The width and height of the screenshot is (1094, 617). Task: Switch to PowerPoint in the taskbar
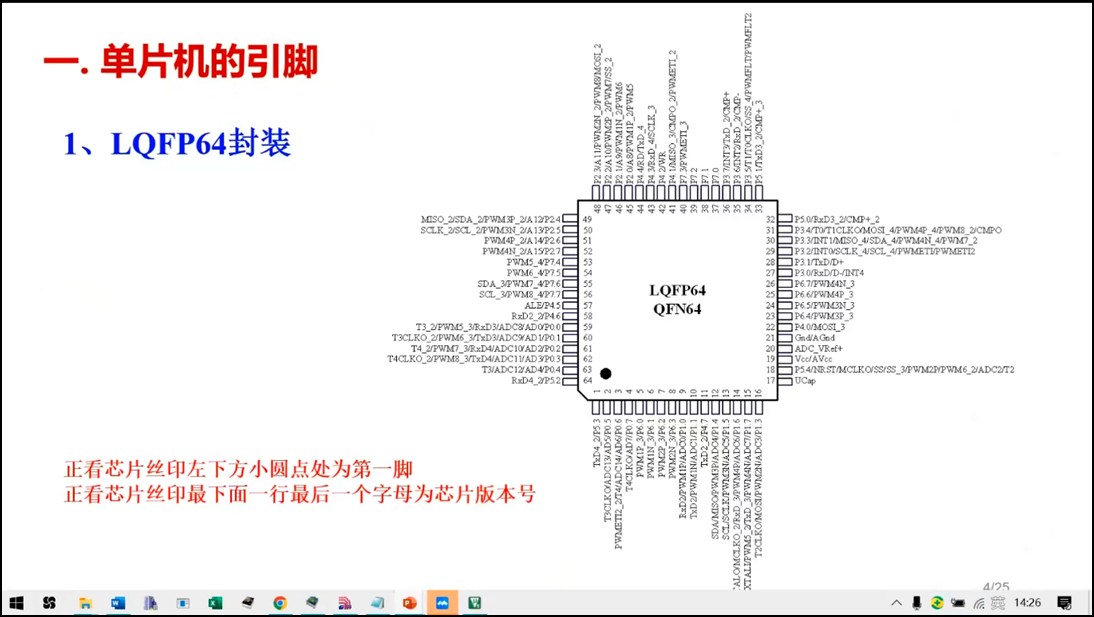tap(409, 603)
